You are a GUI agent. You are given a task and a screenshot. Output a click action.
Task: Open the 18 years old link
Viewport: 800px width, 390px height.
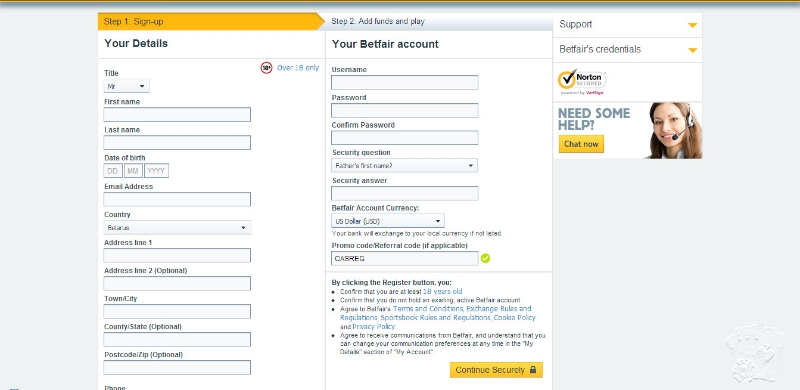pyautogui.click(x=443, y=291)
